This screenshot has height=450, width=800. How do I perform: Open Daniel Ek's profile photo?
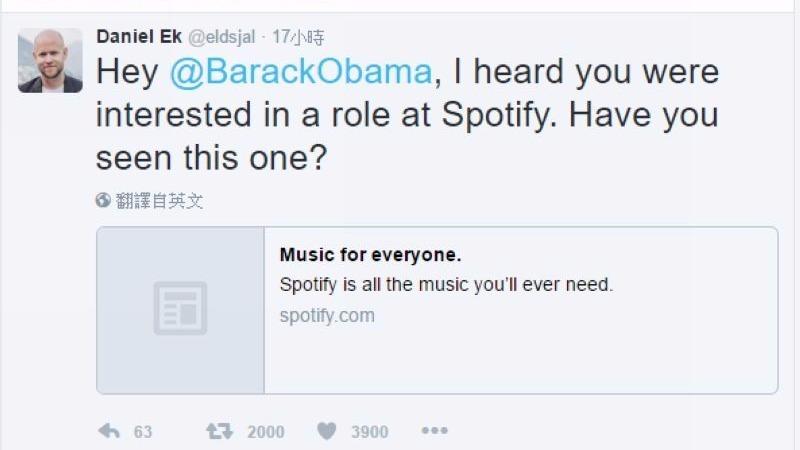[x=51, y=60]
